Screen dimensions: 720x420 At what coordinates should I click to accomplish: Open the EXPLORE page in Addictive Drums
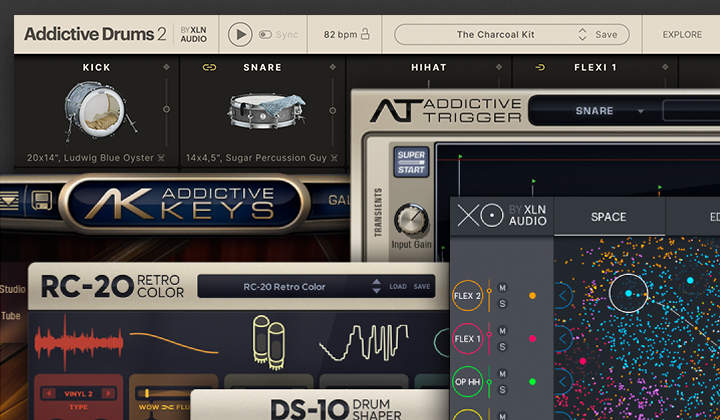pyautogui.click(x=682, y=34)
